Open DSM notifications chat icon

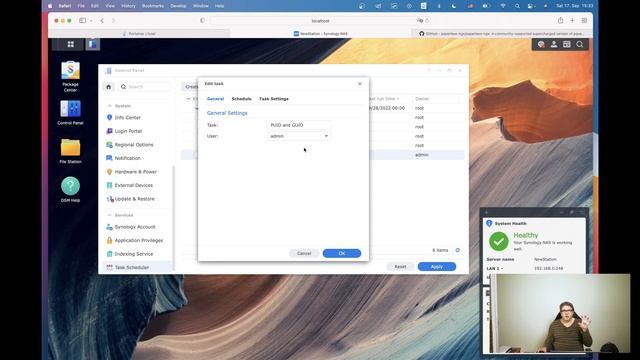541,44
